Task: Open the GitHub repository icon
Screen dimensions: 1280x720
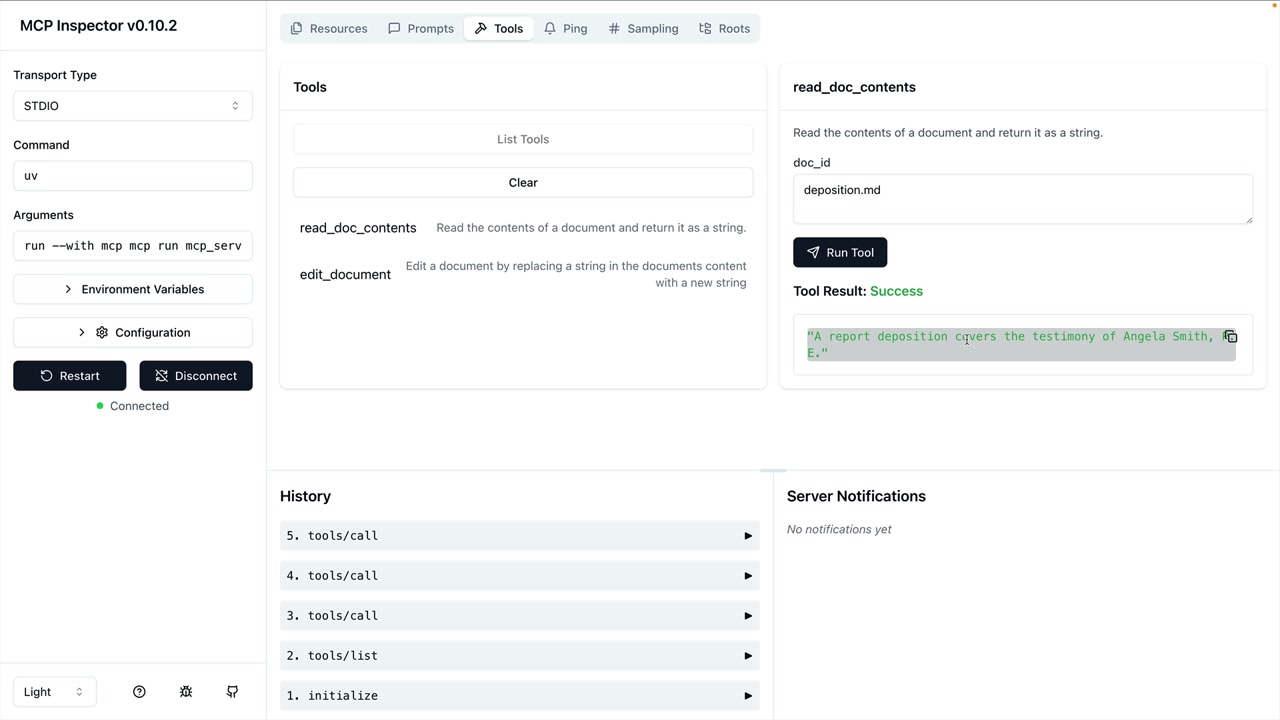Action: click(232, 692)
